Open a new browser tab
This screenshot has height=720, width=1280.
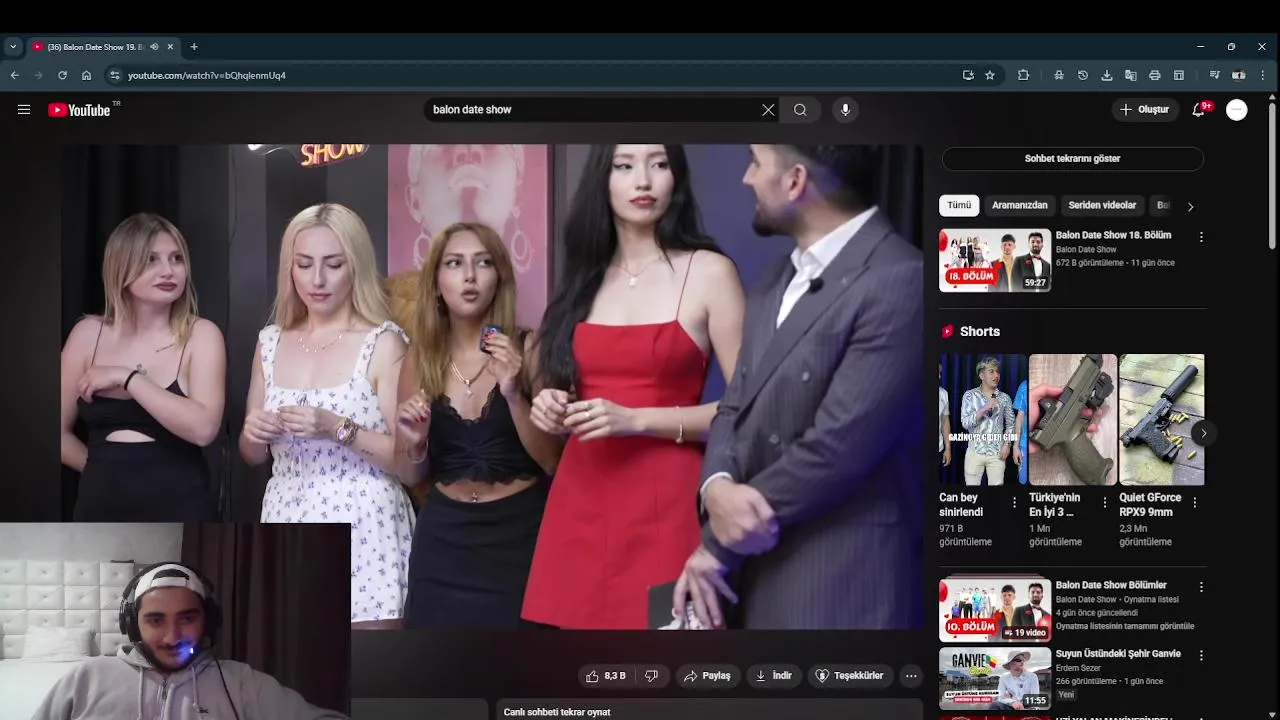194,47
